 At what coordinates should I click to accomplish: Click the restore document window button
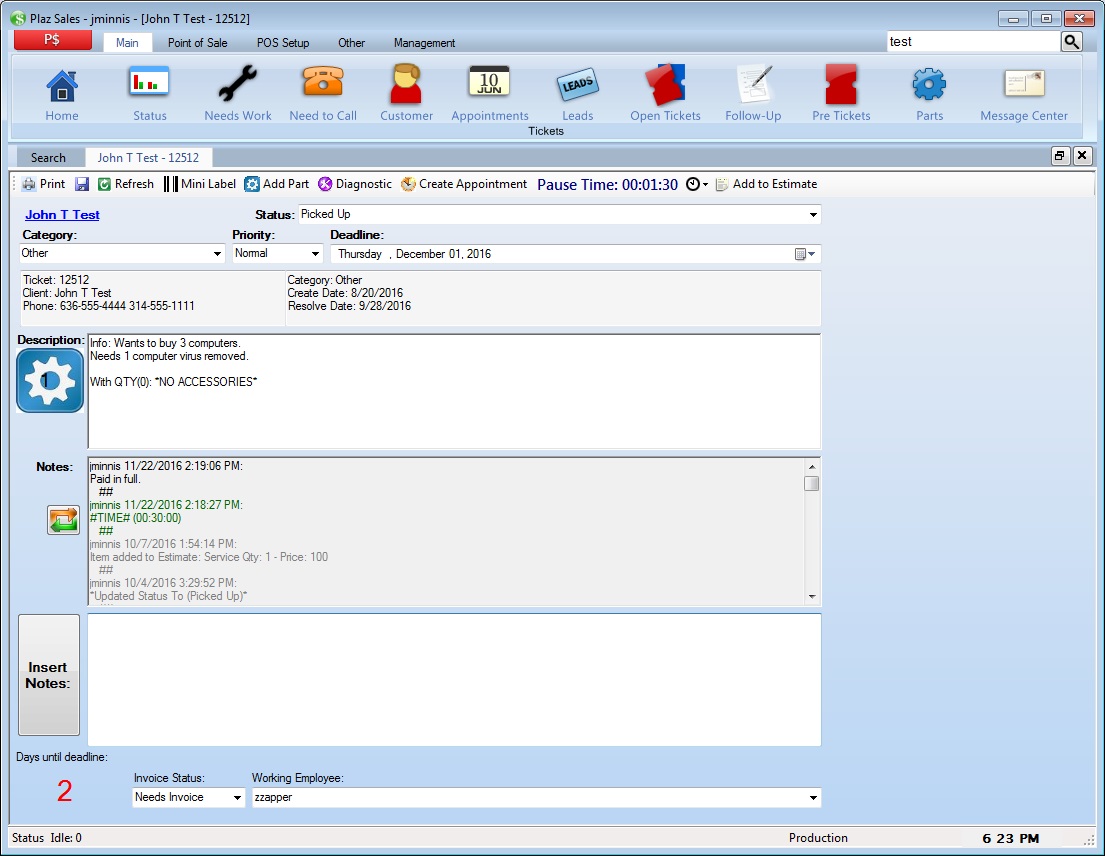[1060, 156]
